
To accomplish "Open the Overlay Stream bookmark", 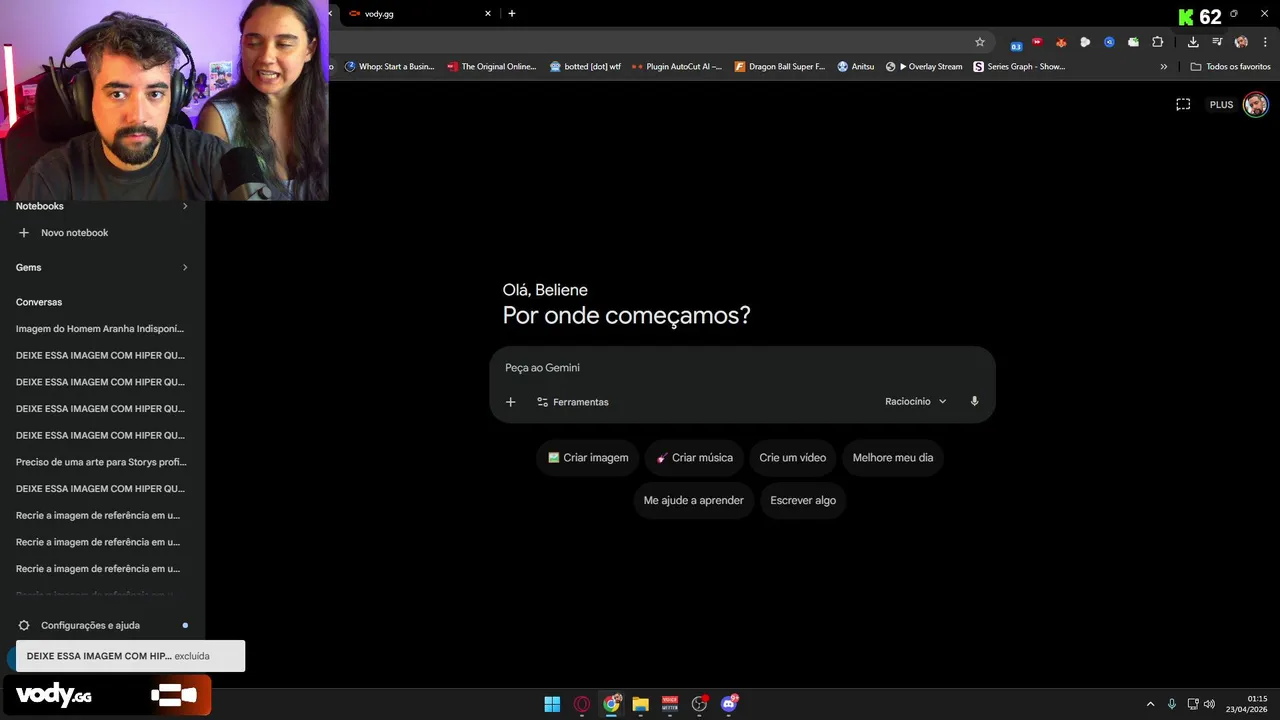I will tap(924, 67).
